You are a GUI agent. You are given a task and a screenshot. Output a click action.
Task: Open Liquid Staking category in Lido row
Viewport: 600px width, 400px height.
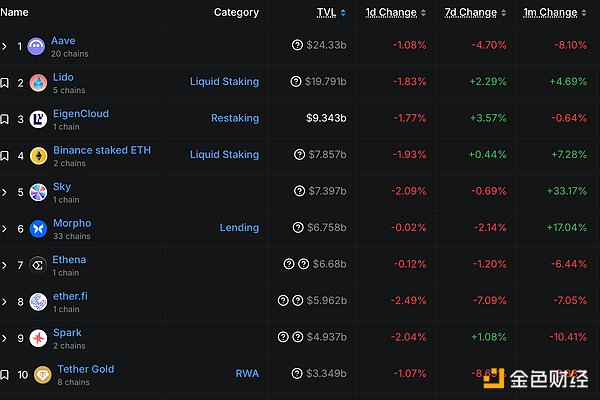pyautogui.click(x=224, y=82)
